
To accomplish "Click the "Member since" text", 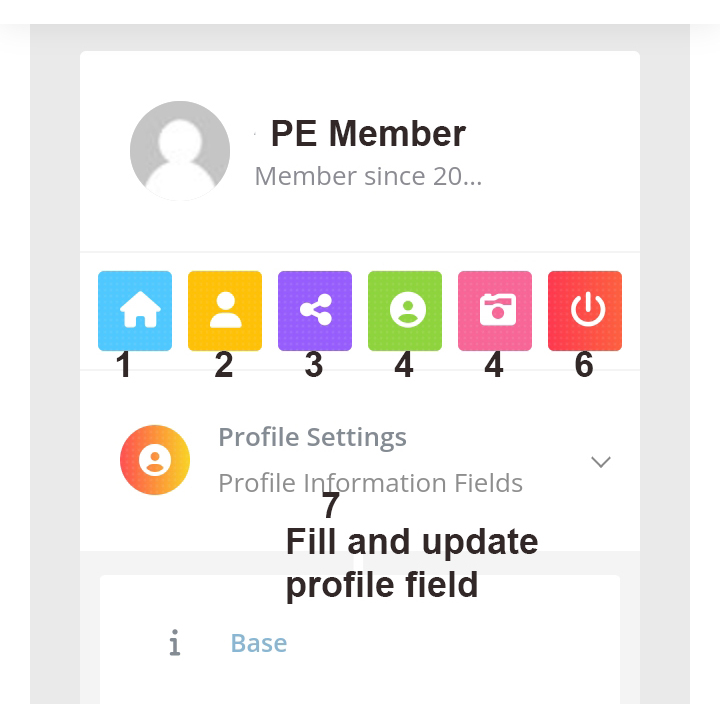I will tap(368, 177).
